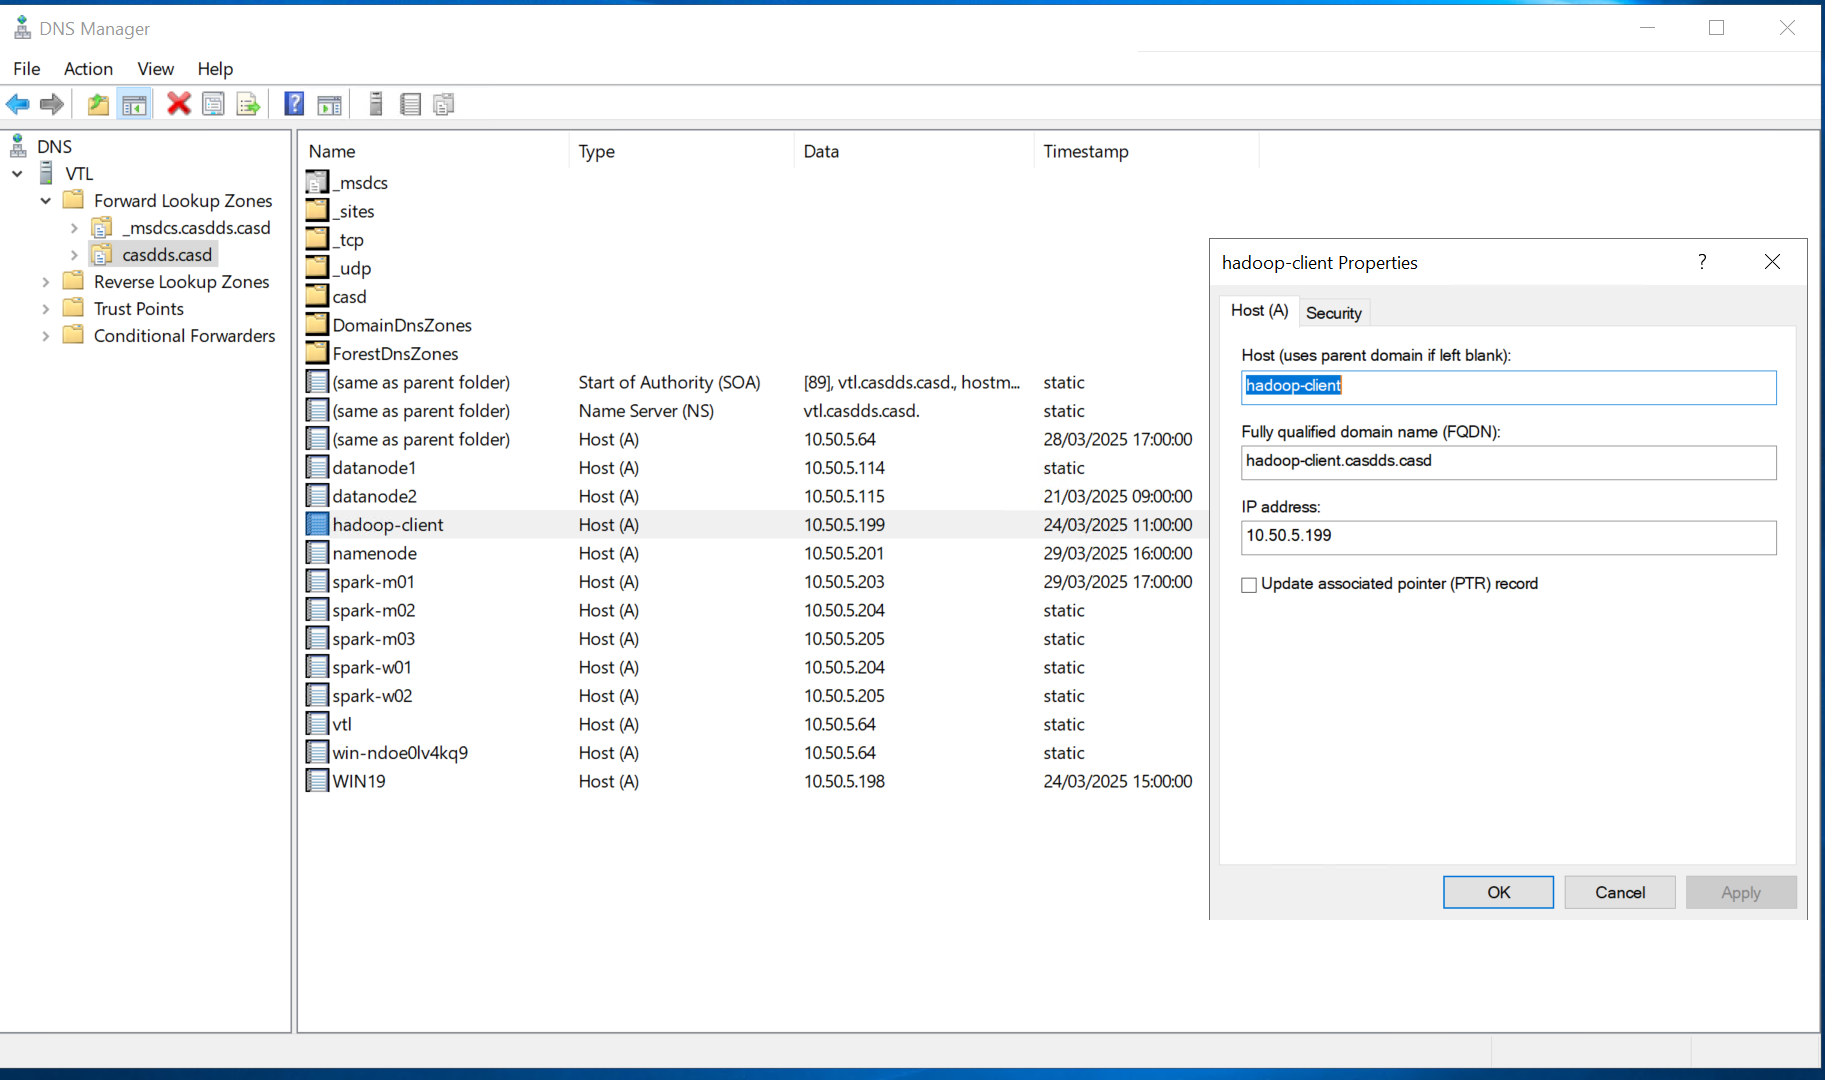Click the Export List toolbar icon
The image size is (1825, 1080).
coord(247,103)
